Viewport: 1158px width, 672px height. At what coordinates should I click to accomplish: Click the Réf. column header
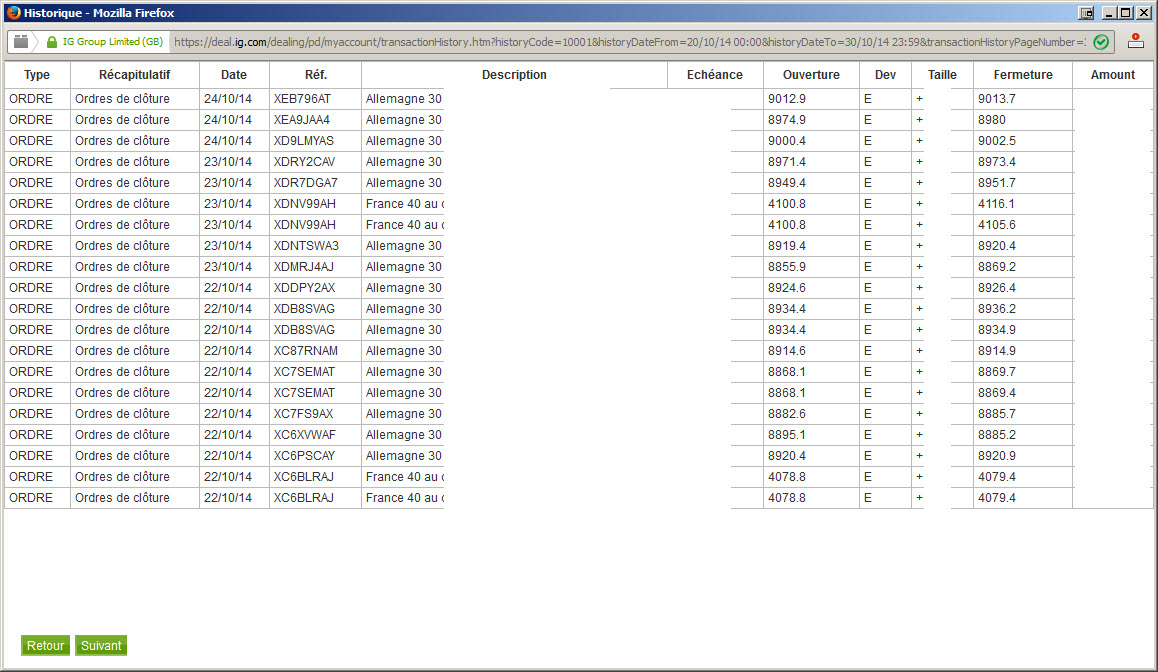point(315,75)
